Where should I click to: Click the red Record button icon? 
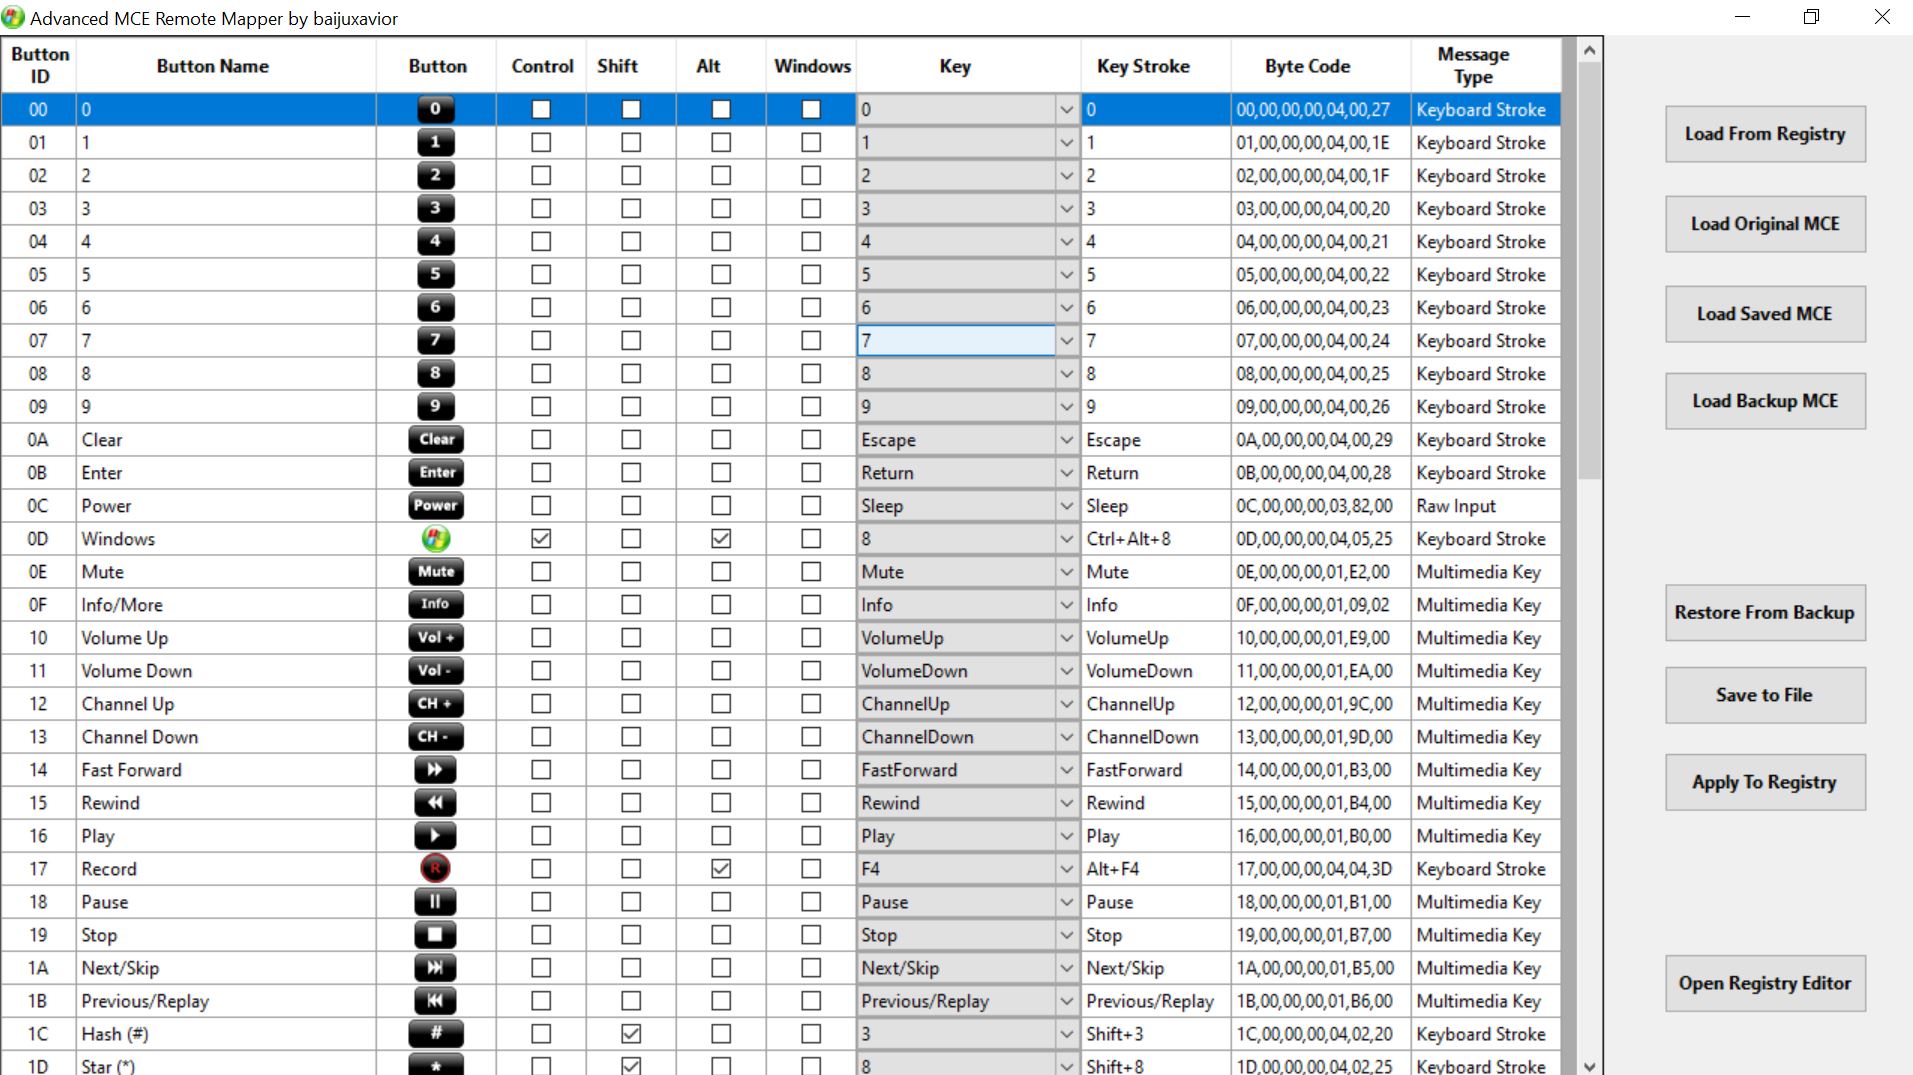point(435,868)
